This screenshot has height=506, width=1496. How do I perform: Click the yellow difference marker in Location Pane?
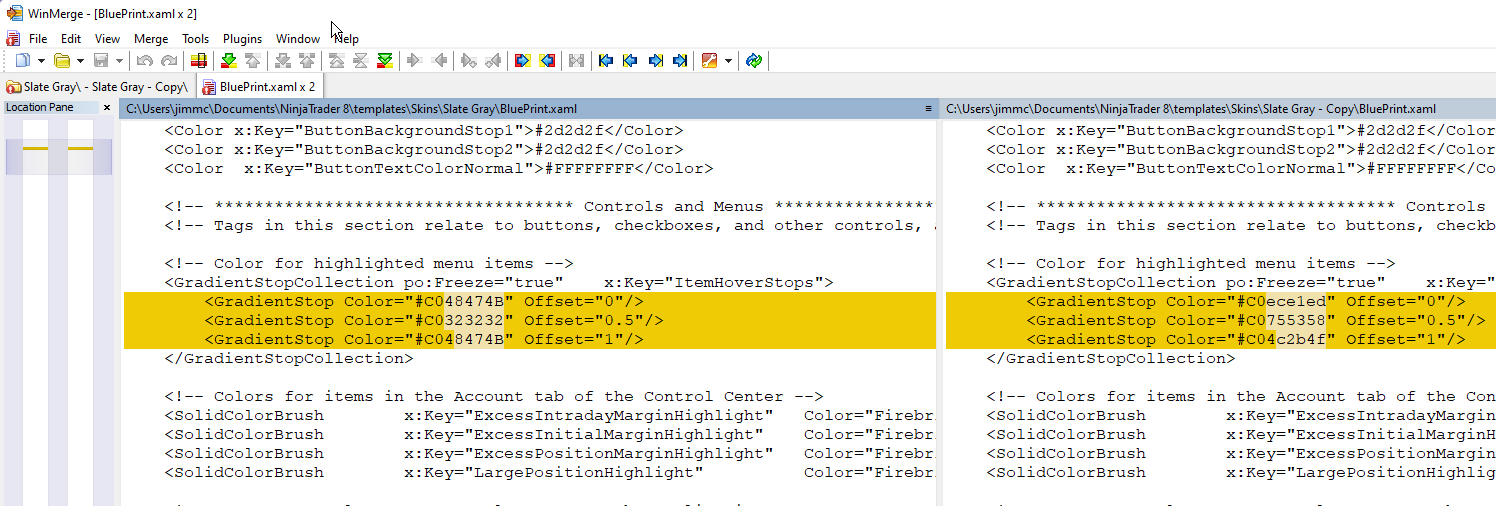pyautogui.click(x=36, y=149)
